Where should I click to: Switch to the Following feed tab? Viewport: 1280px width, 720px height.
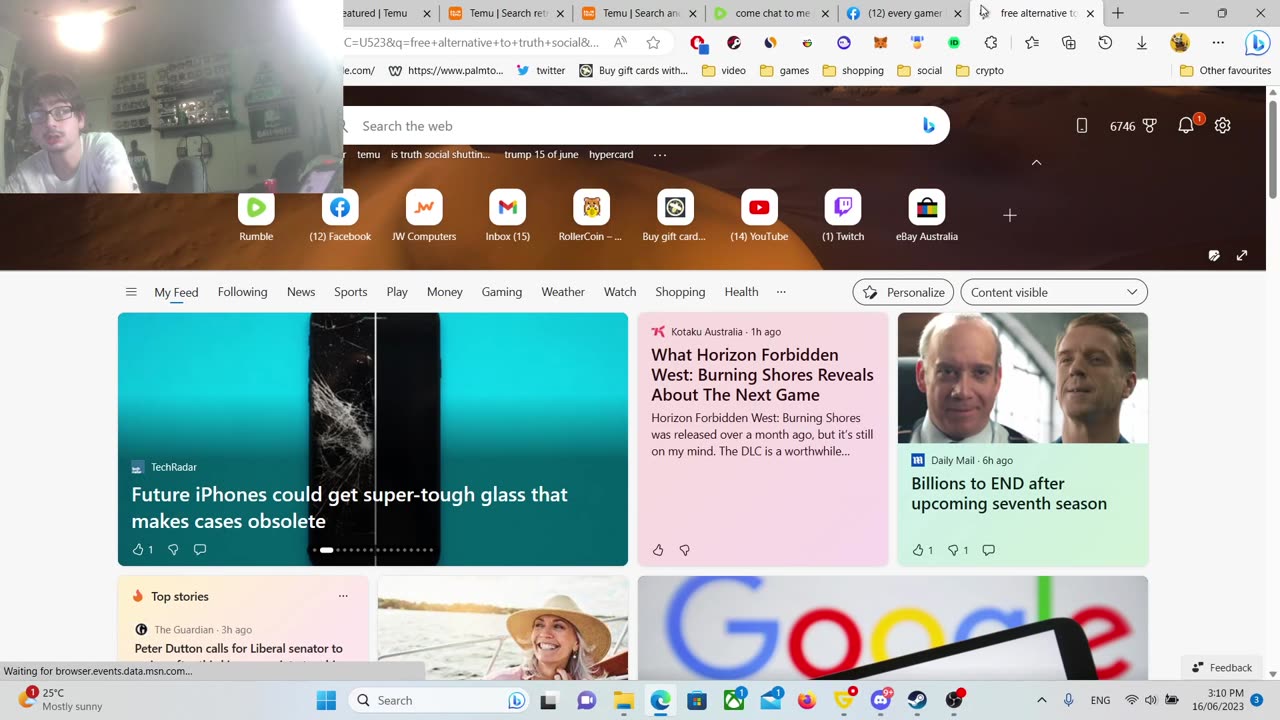tap(242, 292)
